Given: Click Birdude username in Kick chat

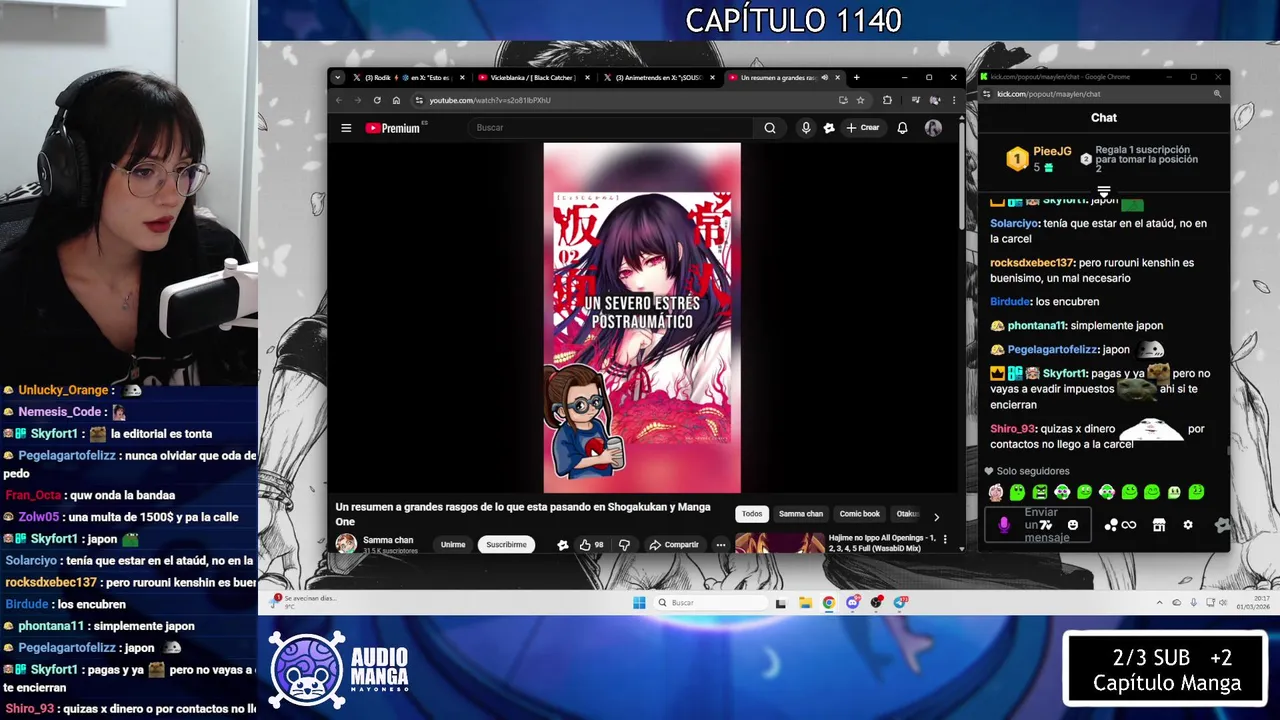Looking at the screenshot, I should point(1010,302).
